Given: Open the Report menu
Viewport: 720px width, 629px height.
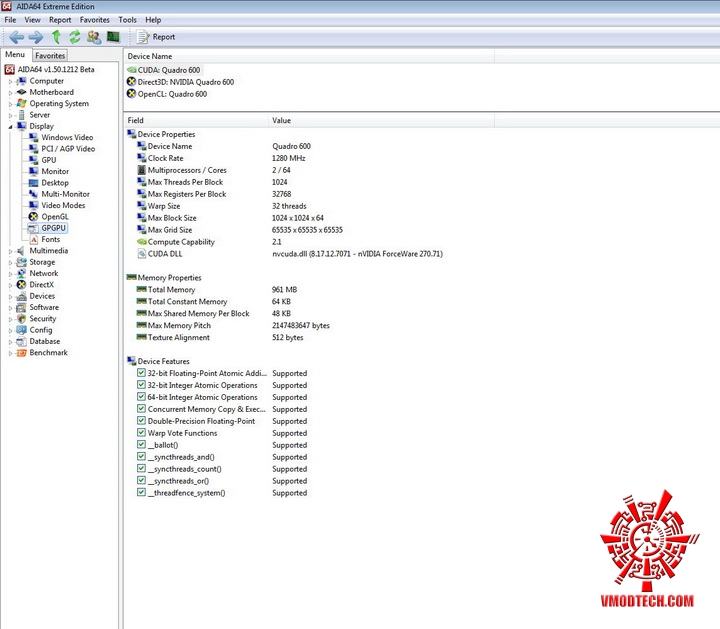Looking at the screenshot, I should coord(60,20).
